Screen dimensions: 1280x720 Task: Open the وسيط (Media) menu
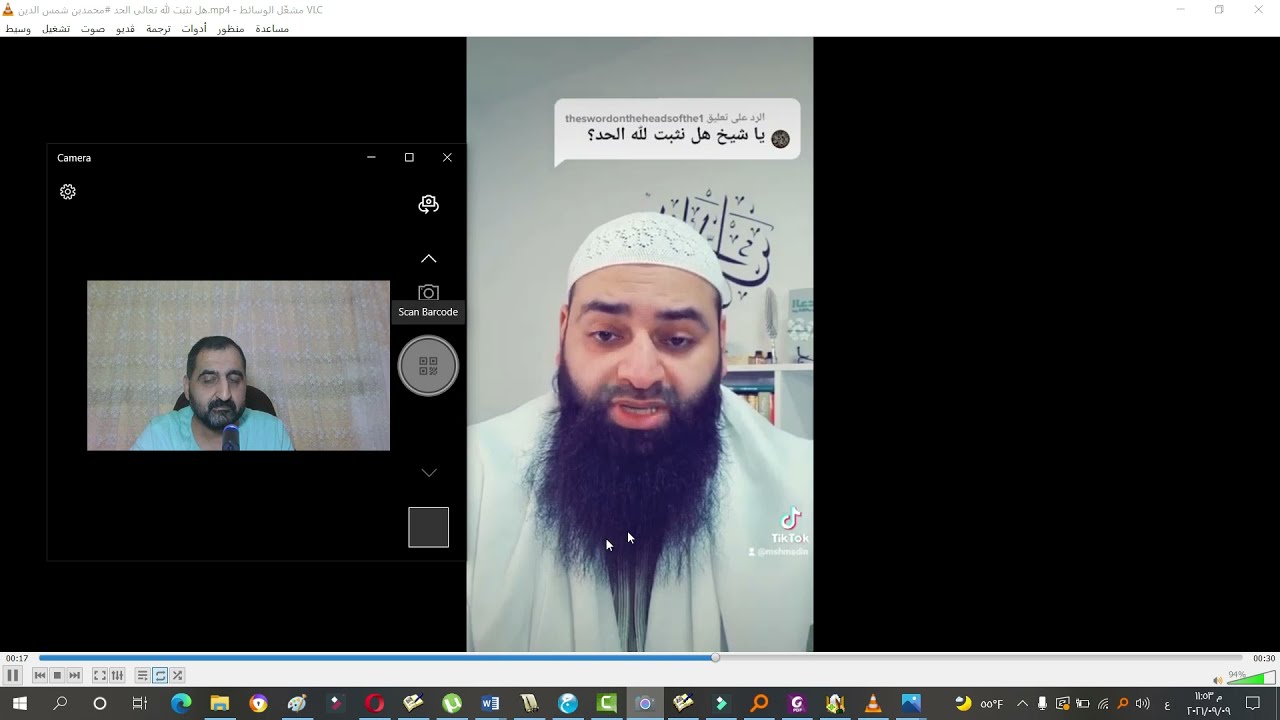[x=18, y=29]
